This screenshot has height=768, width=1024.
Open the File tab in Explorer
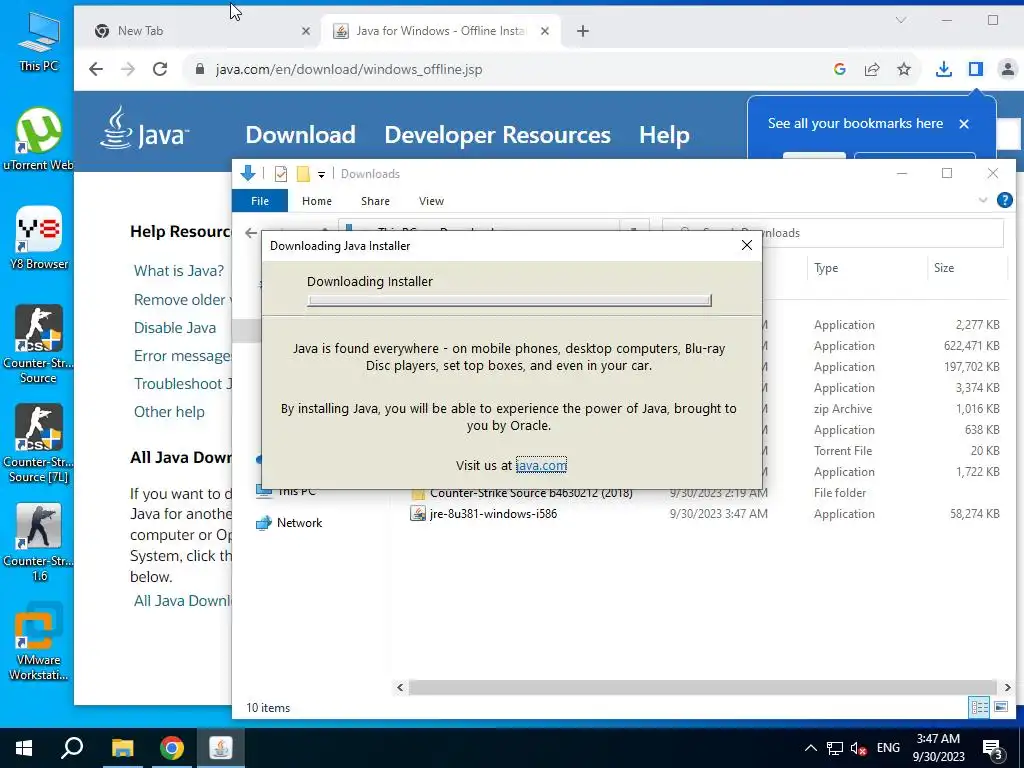260,201
